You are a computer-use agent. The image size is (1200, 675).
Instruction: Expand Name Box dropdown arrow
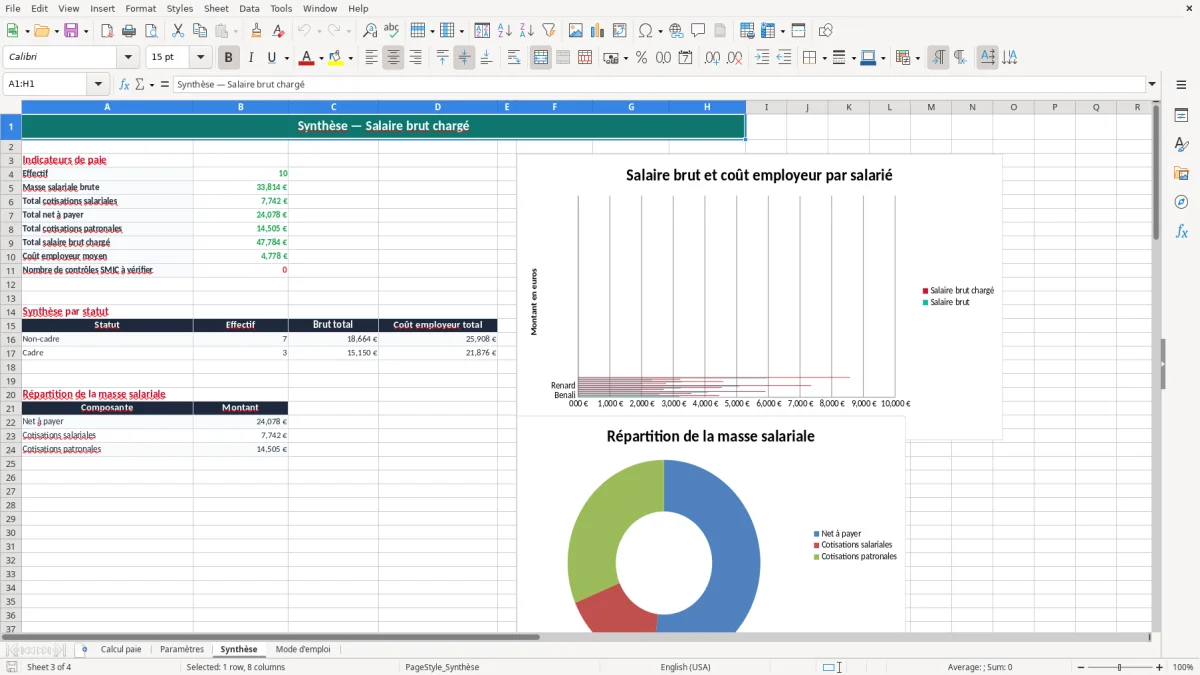(98, 84)
